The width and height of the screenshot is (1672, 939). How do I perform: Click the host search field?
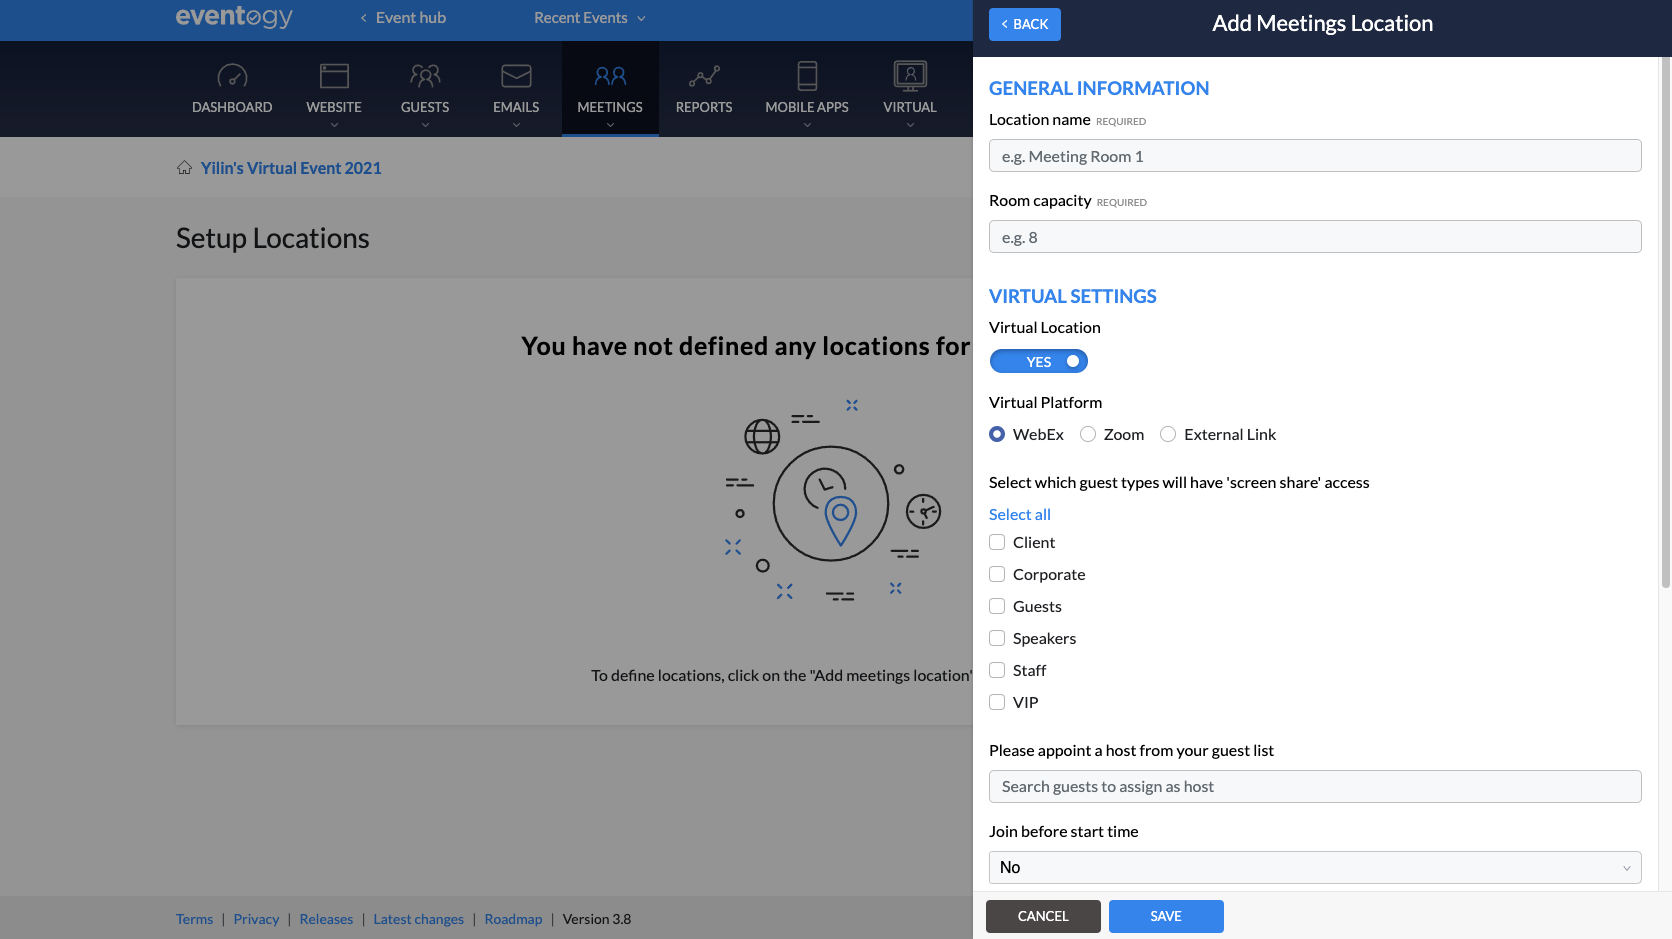1313,786
